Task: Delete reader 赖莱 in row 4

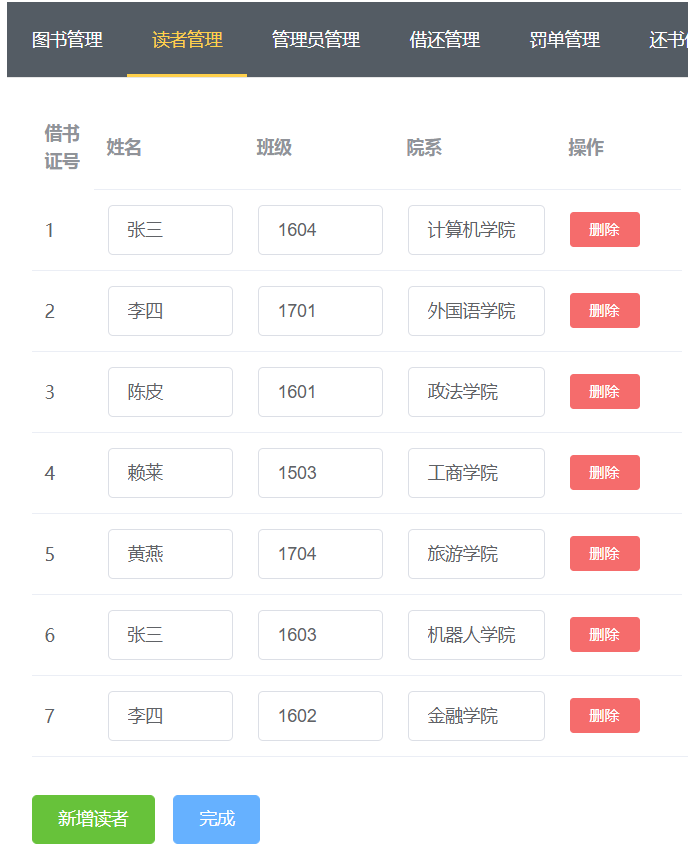Action: (x=604, y=473)
